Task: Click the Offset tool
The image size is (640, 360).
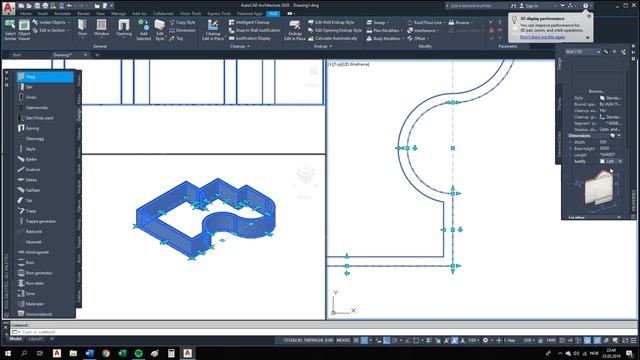Action: pyautogui.click(x=418, y=38)
